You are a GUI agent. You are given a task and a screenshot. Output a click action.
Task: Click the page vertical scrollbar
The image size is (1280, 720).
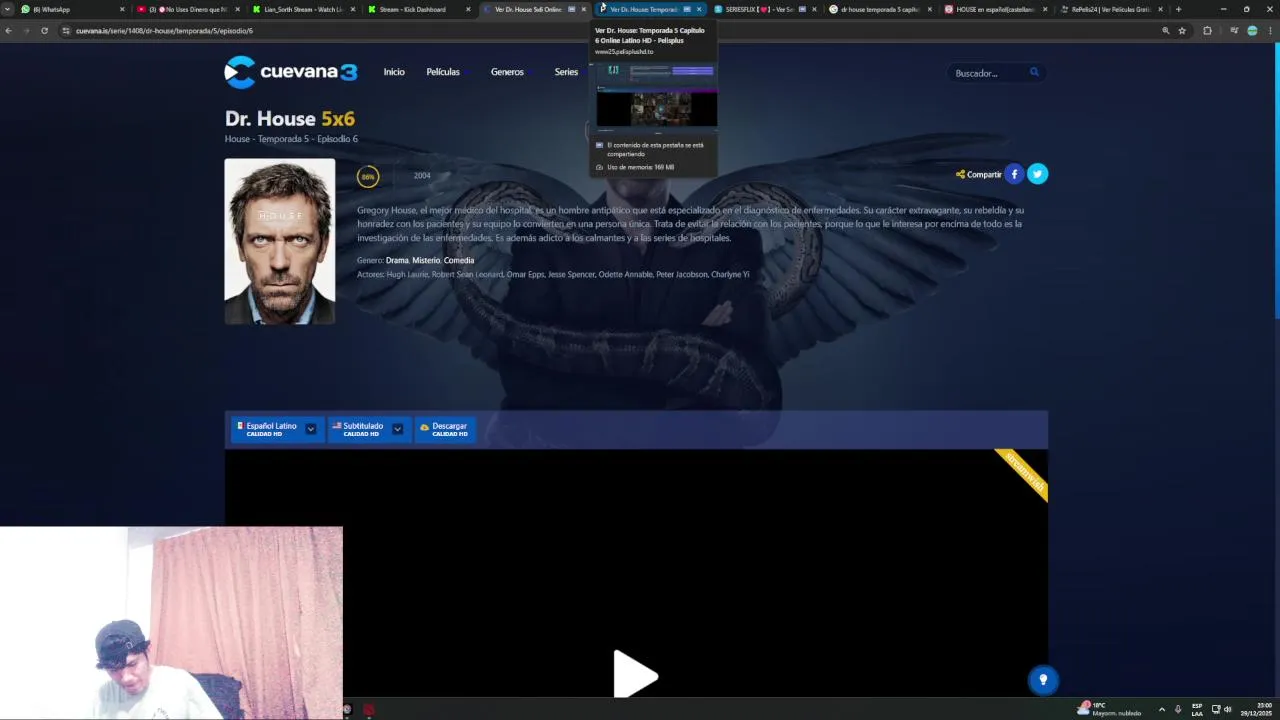pyautogui.click(x=1276, y=180)
